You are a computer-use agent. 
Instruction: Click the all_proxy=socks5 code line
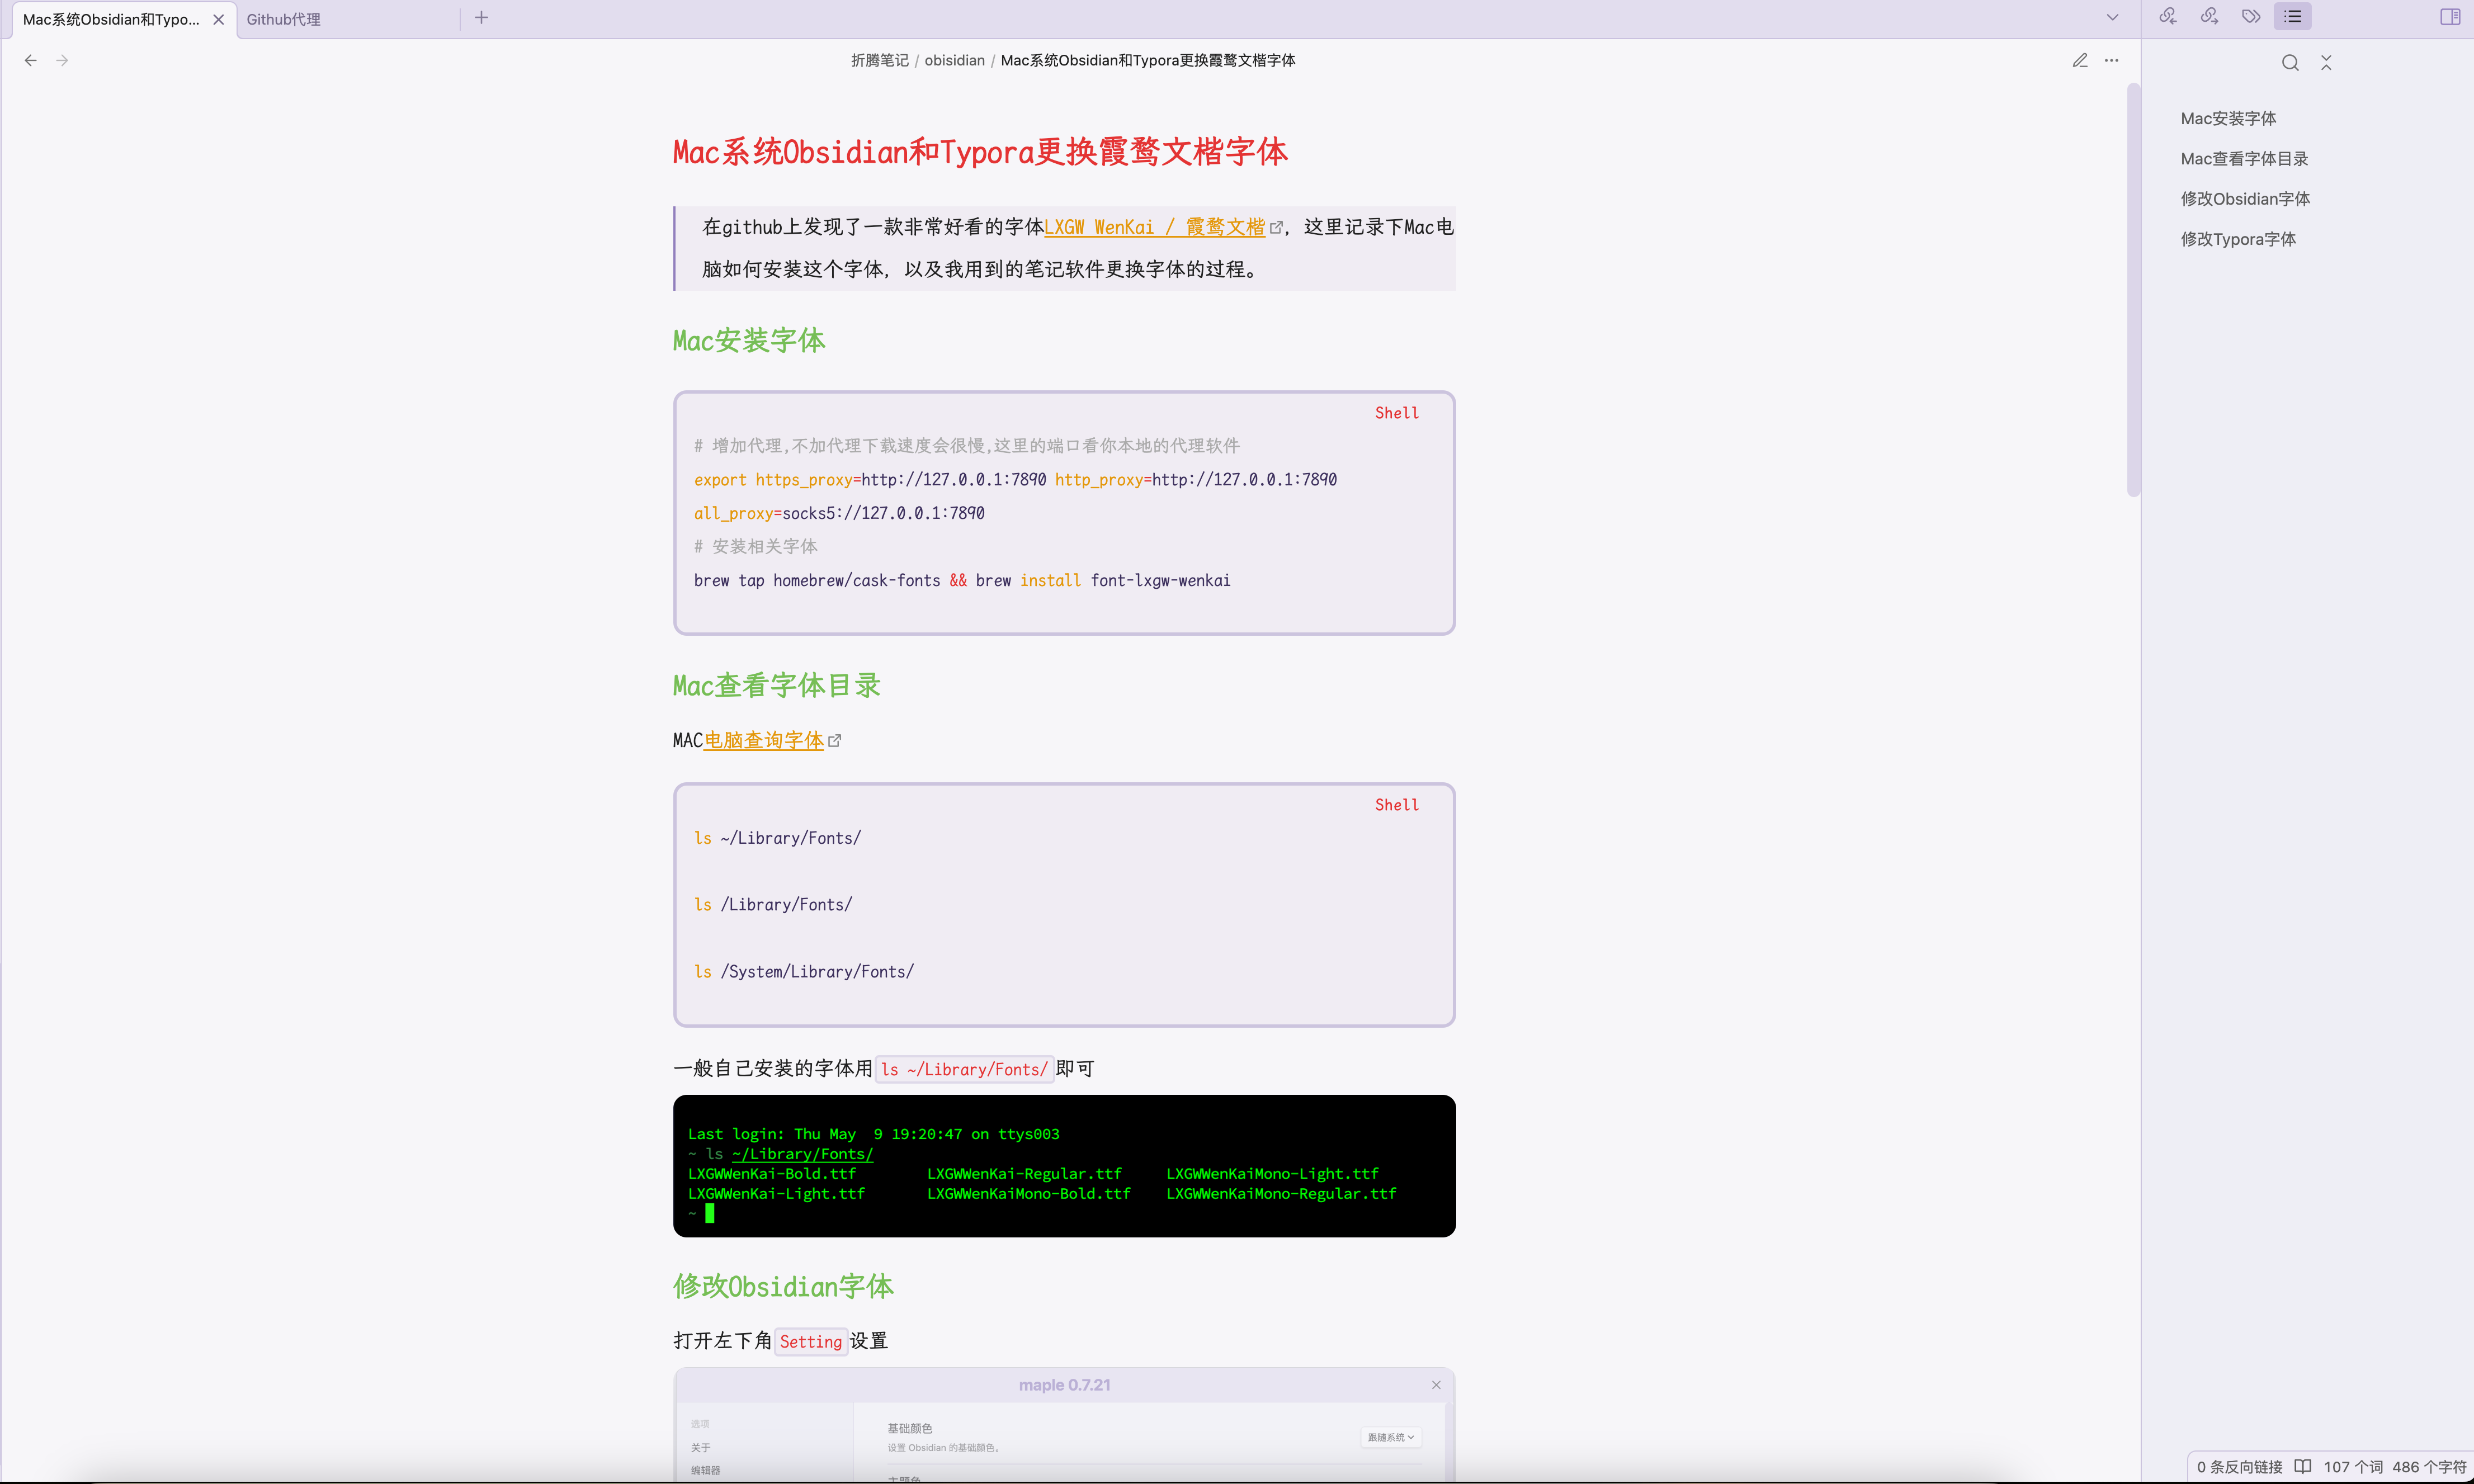click(x=839, y=514)
